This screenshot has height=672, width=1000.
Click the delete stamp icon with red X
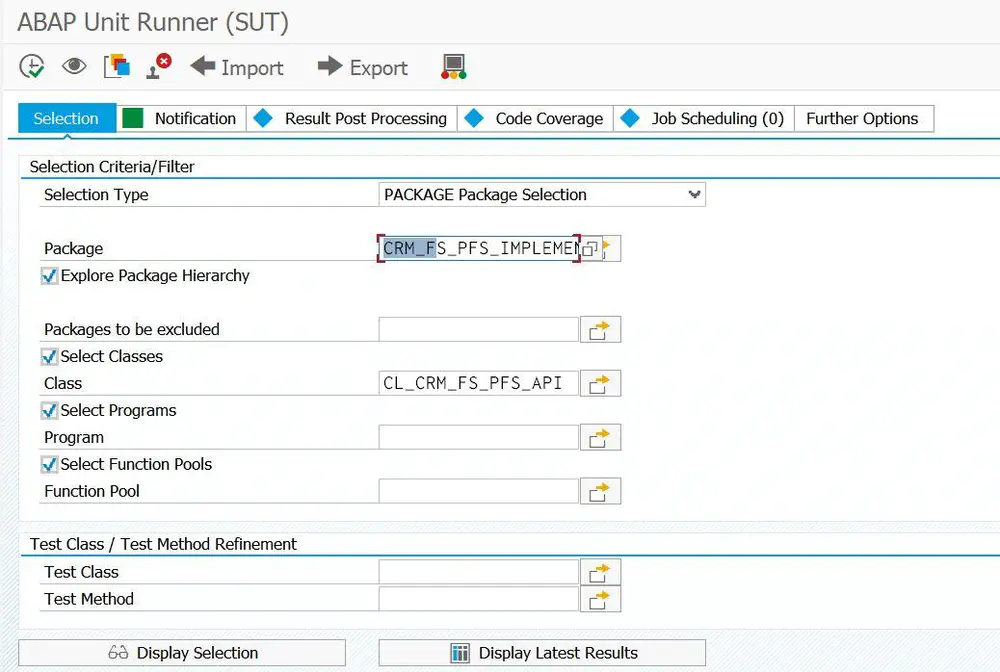(x=159, y=66)
